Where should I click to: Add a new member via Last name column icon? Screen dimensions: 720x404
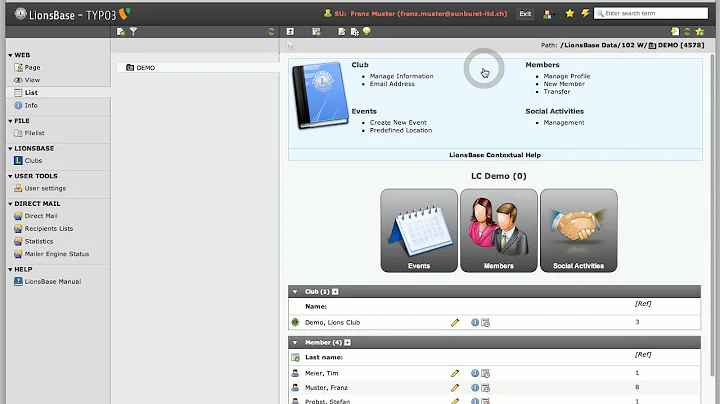tap(295, 357)
